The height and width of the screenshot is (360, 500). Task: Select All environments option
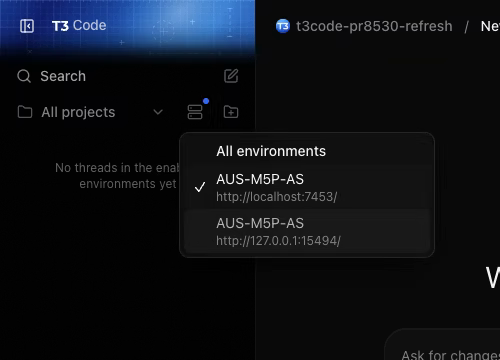pyautogui.click(x=307, y=151)
